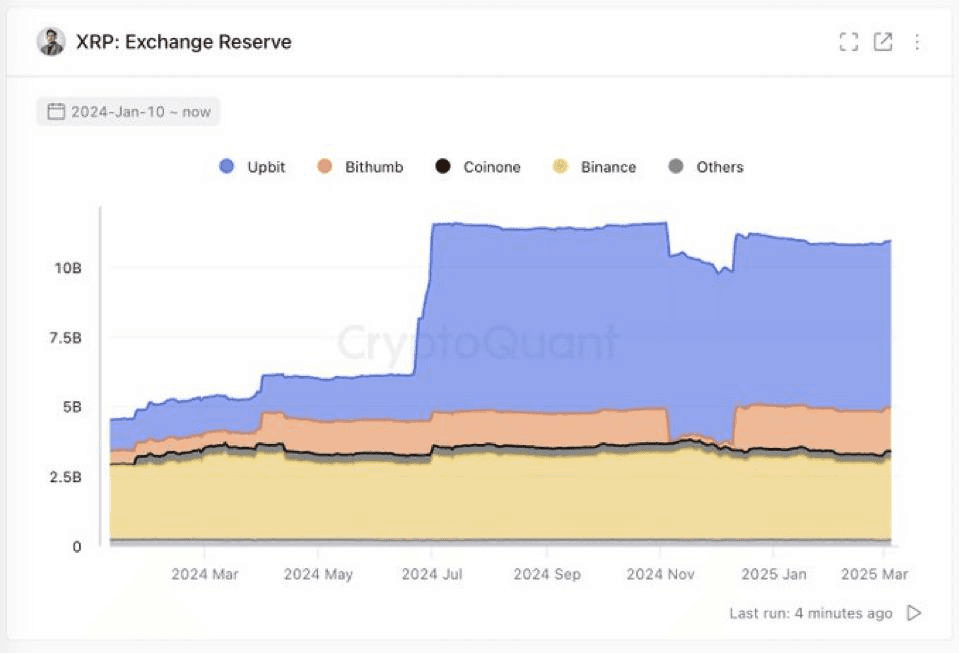The width and height of the screenshot is (959, 653).
Task: Toggle the Coinone series legend
Action: pyautogui.click(x=491, y=167)
